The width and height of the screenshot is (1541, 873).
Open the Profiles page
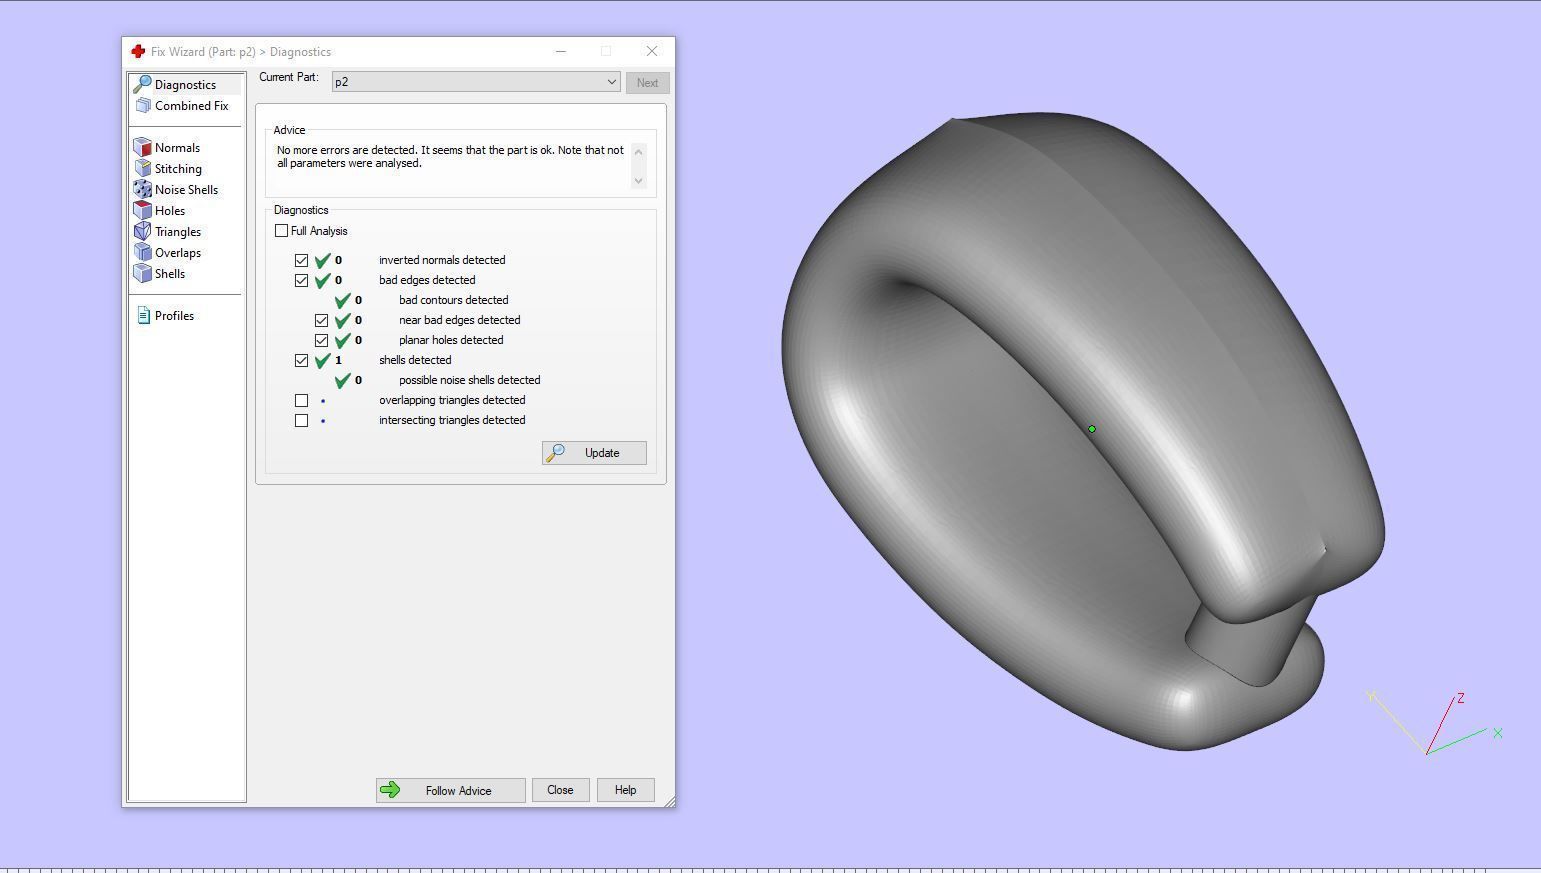click(x=174, y=315)
